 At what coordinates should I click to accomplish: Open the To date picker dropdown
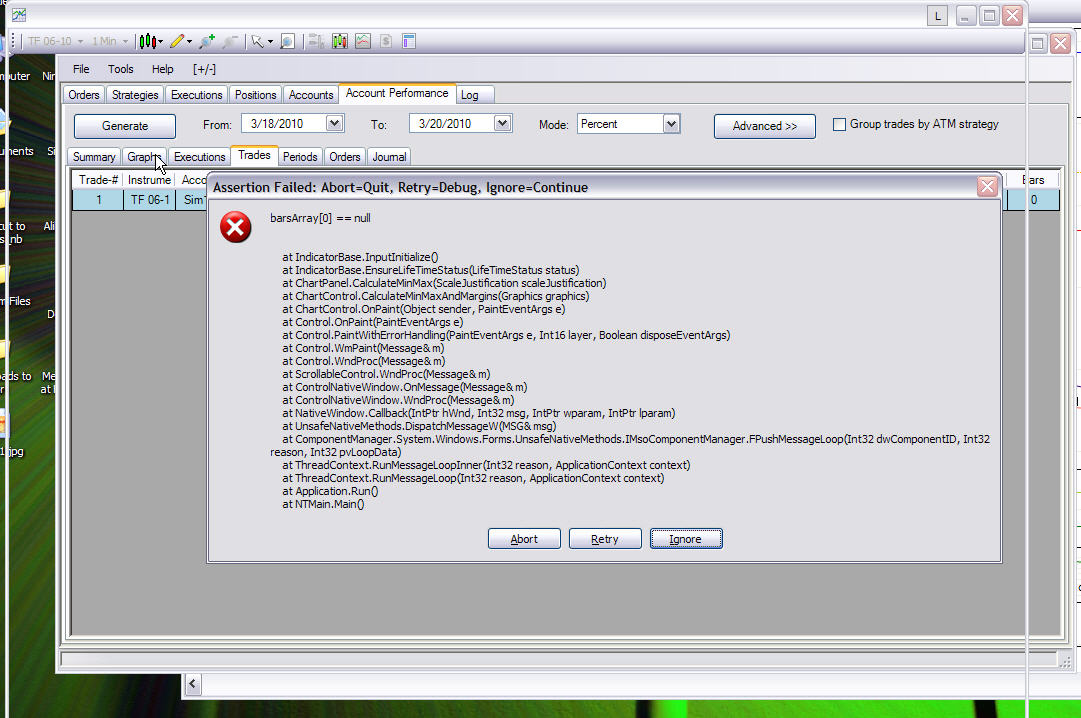point(503,123)
